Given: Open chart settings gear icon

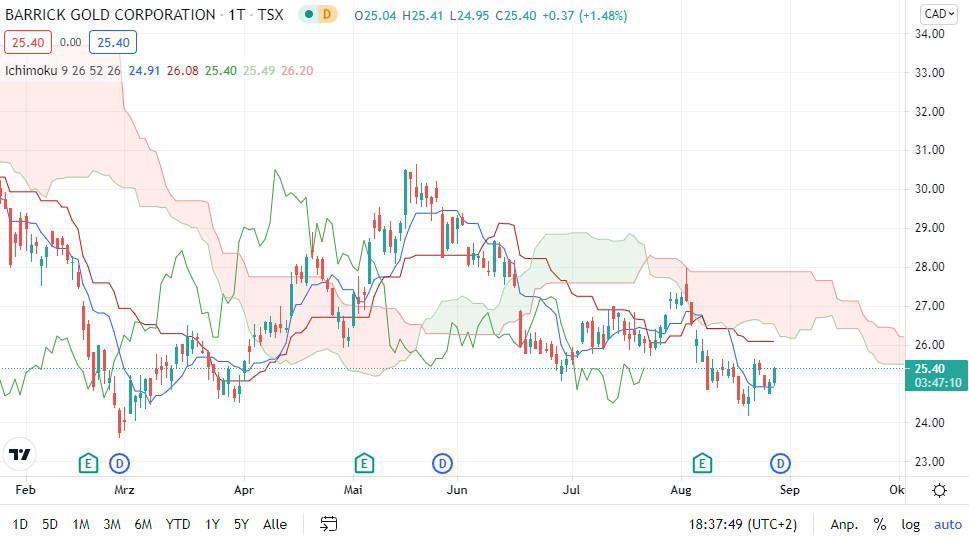Looking at the screenshot, I should coord(939,491).
